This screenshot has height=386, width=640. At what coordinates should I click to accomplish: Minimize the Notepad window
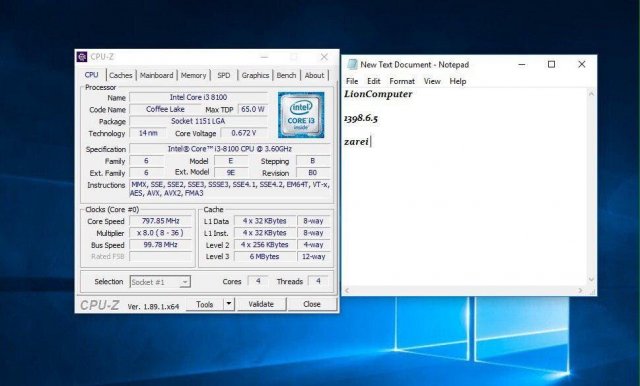[522, 64]
